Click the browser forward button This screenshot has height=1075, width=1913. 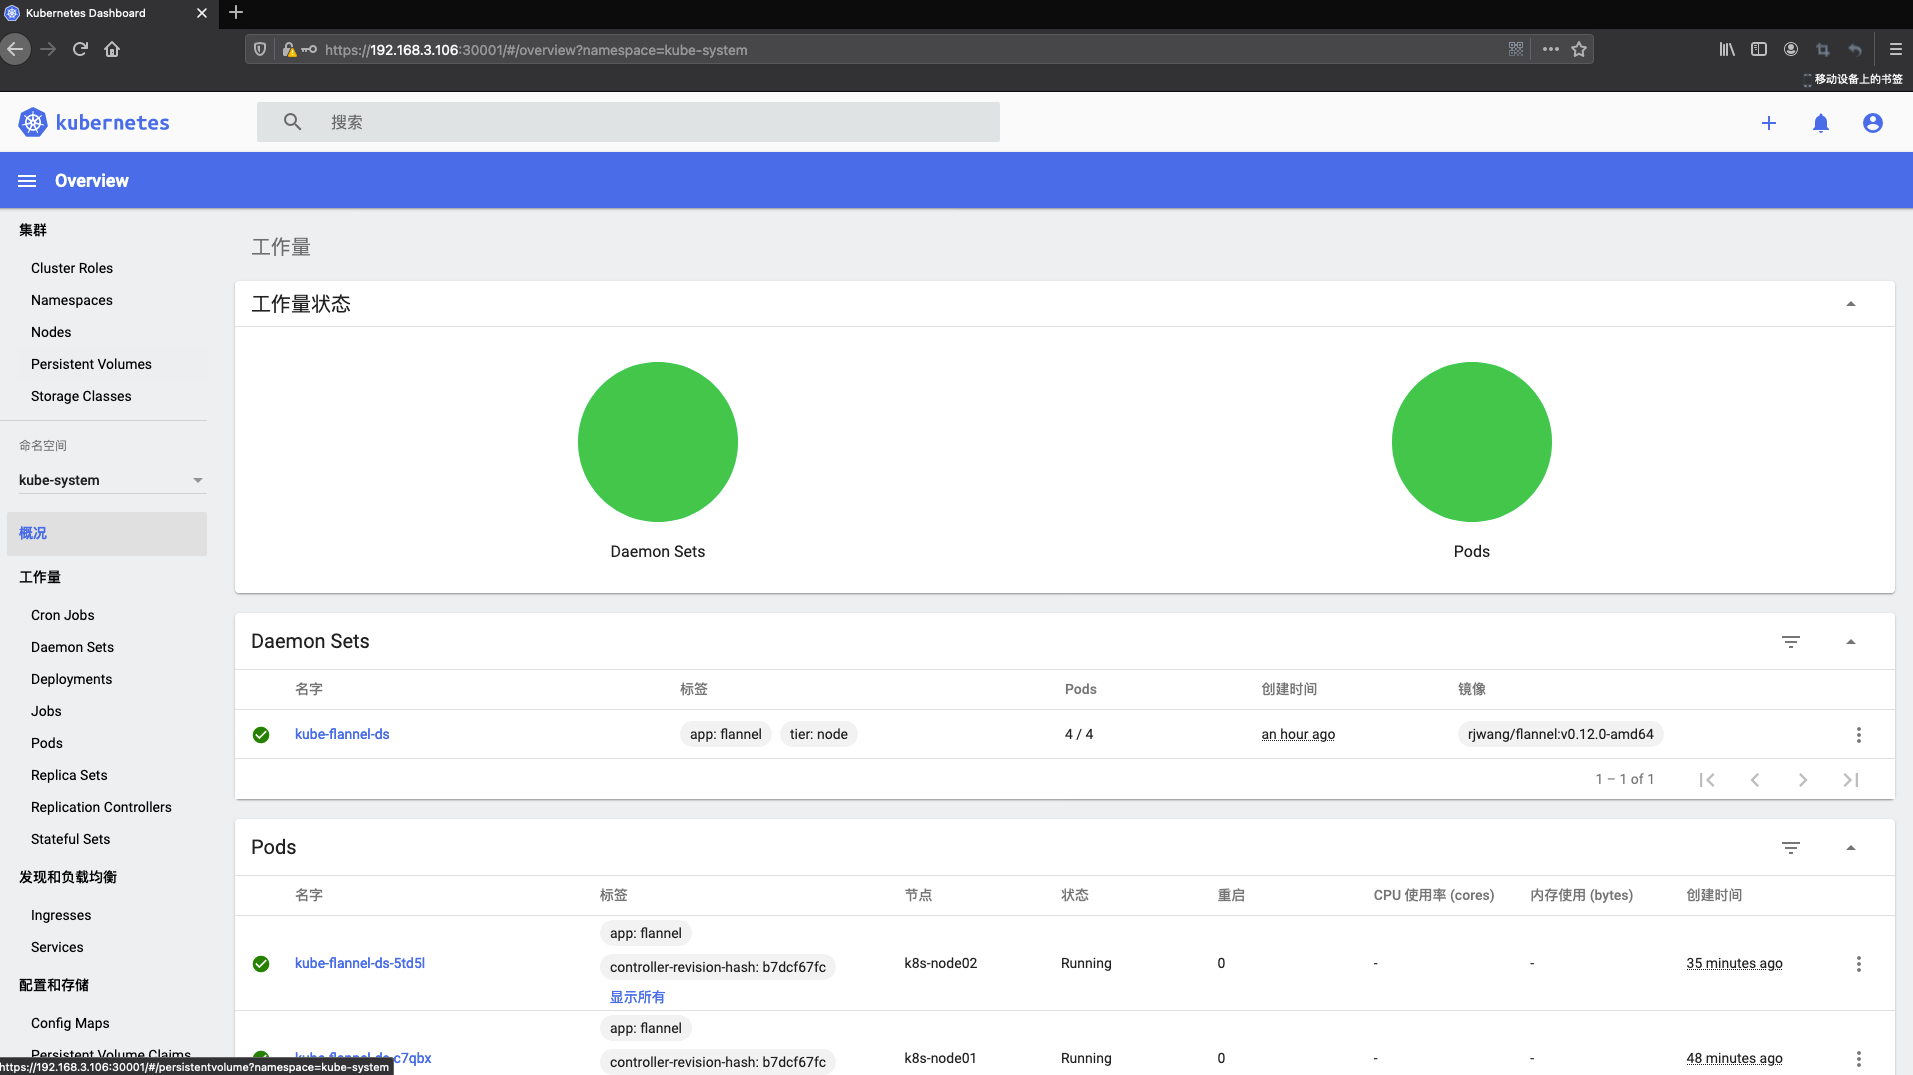tap(48, 49)
